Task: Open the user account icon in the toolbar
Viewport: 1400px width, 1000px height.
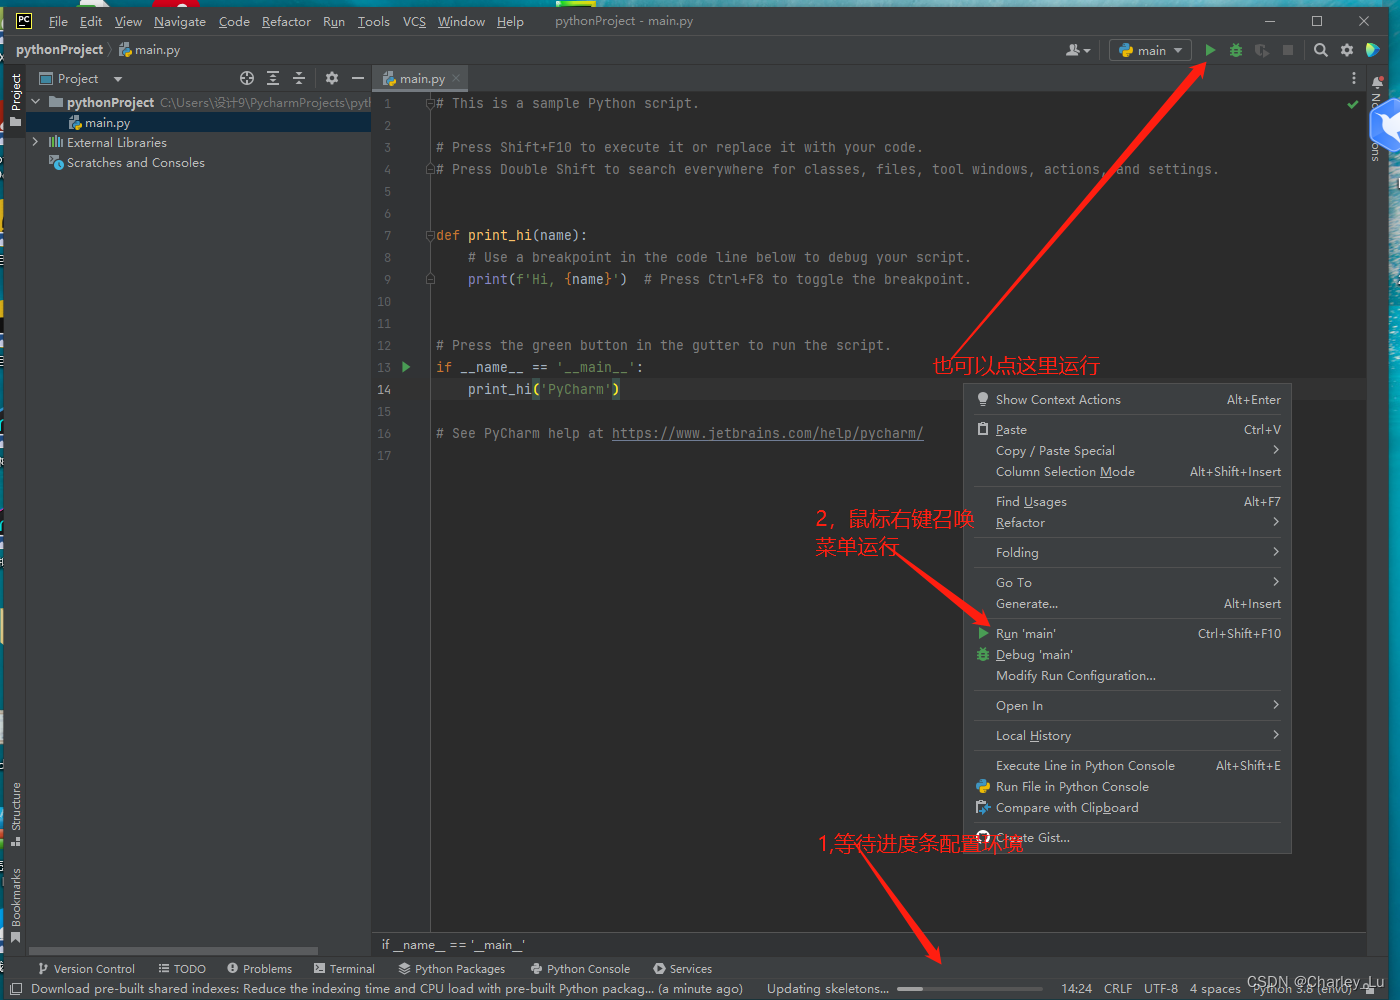Action: click(1077, 50)
